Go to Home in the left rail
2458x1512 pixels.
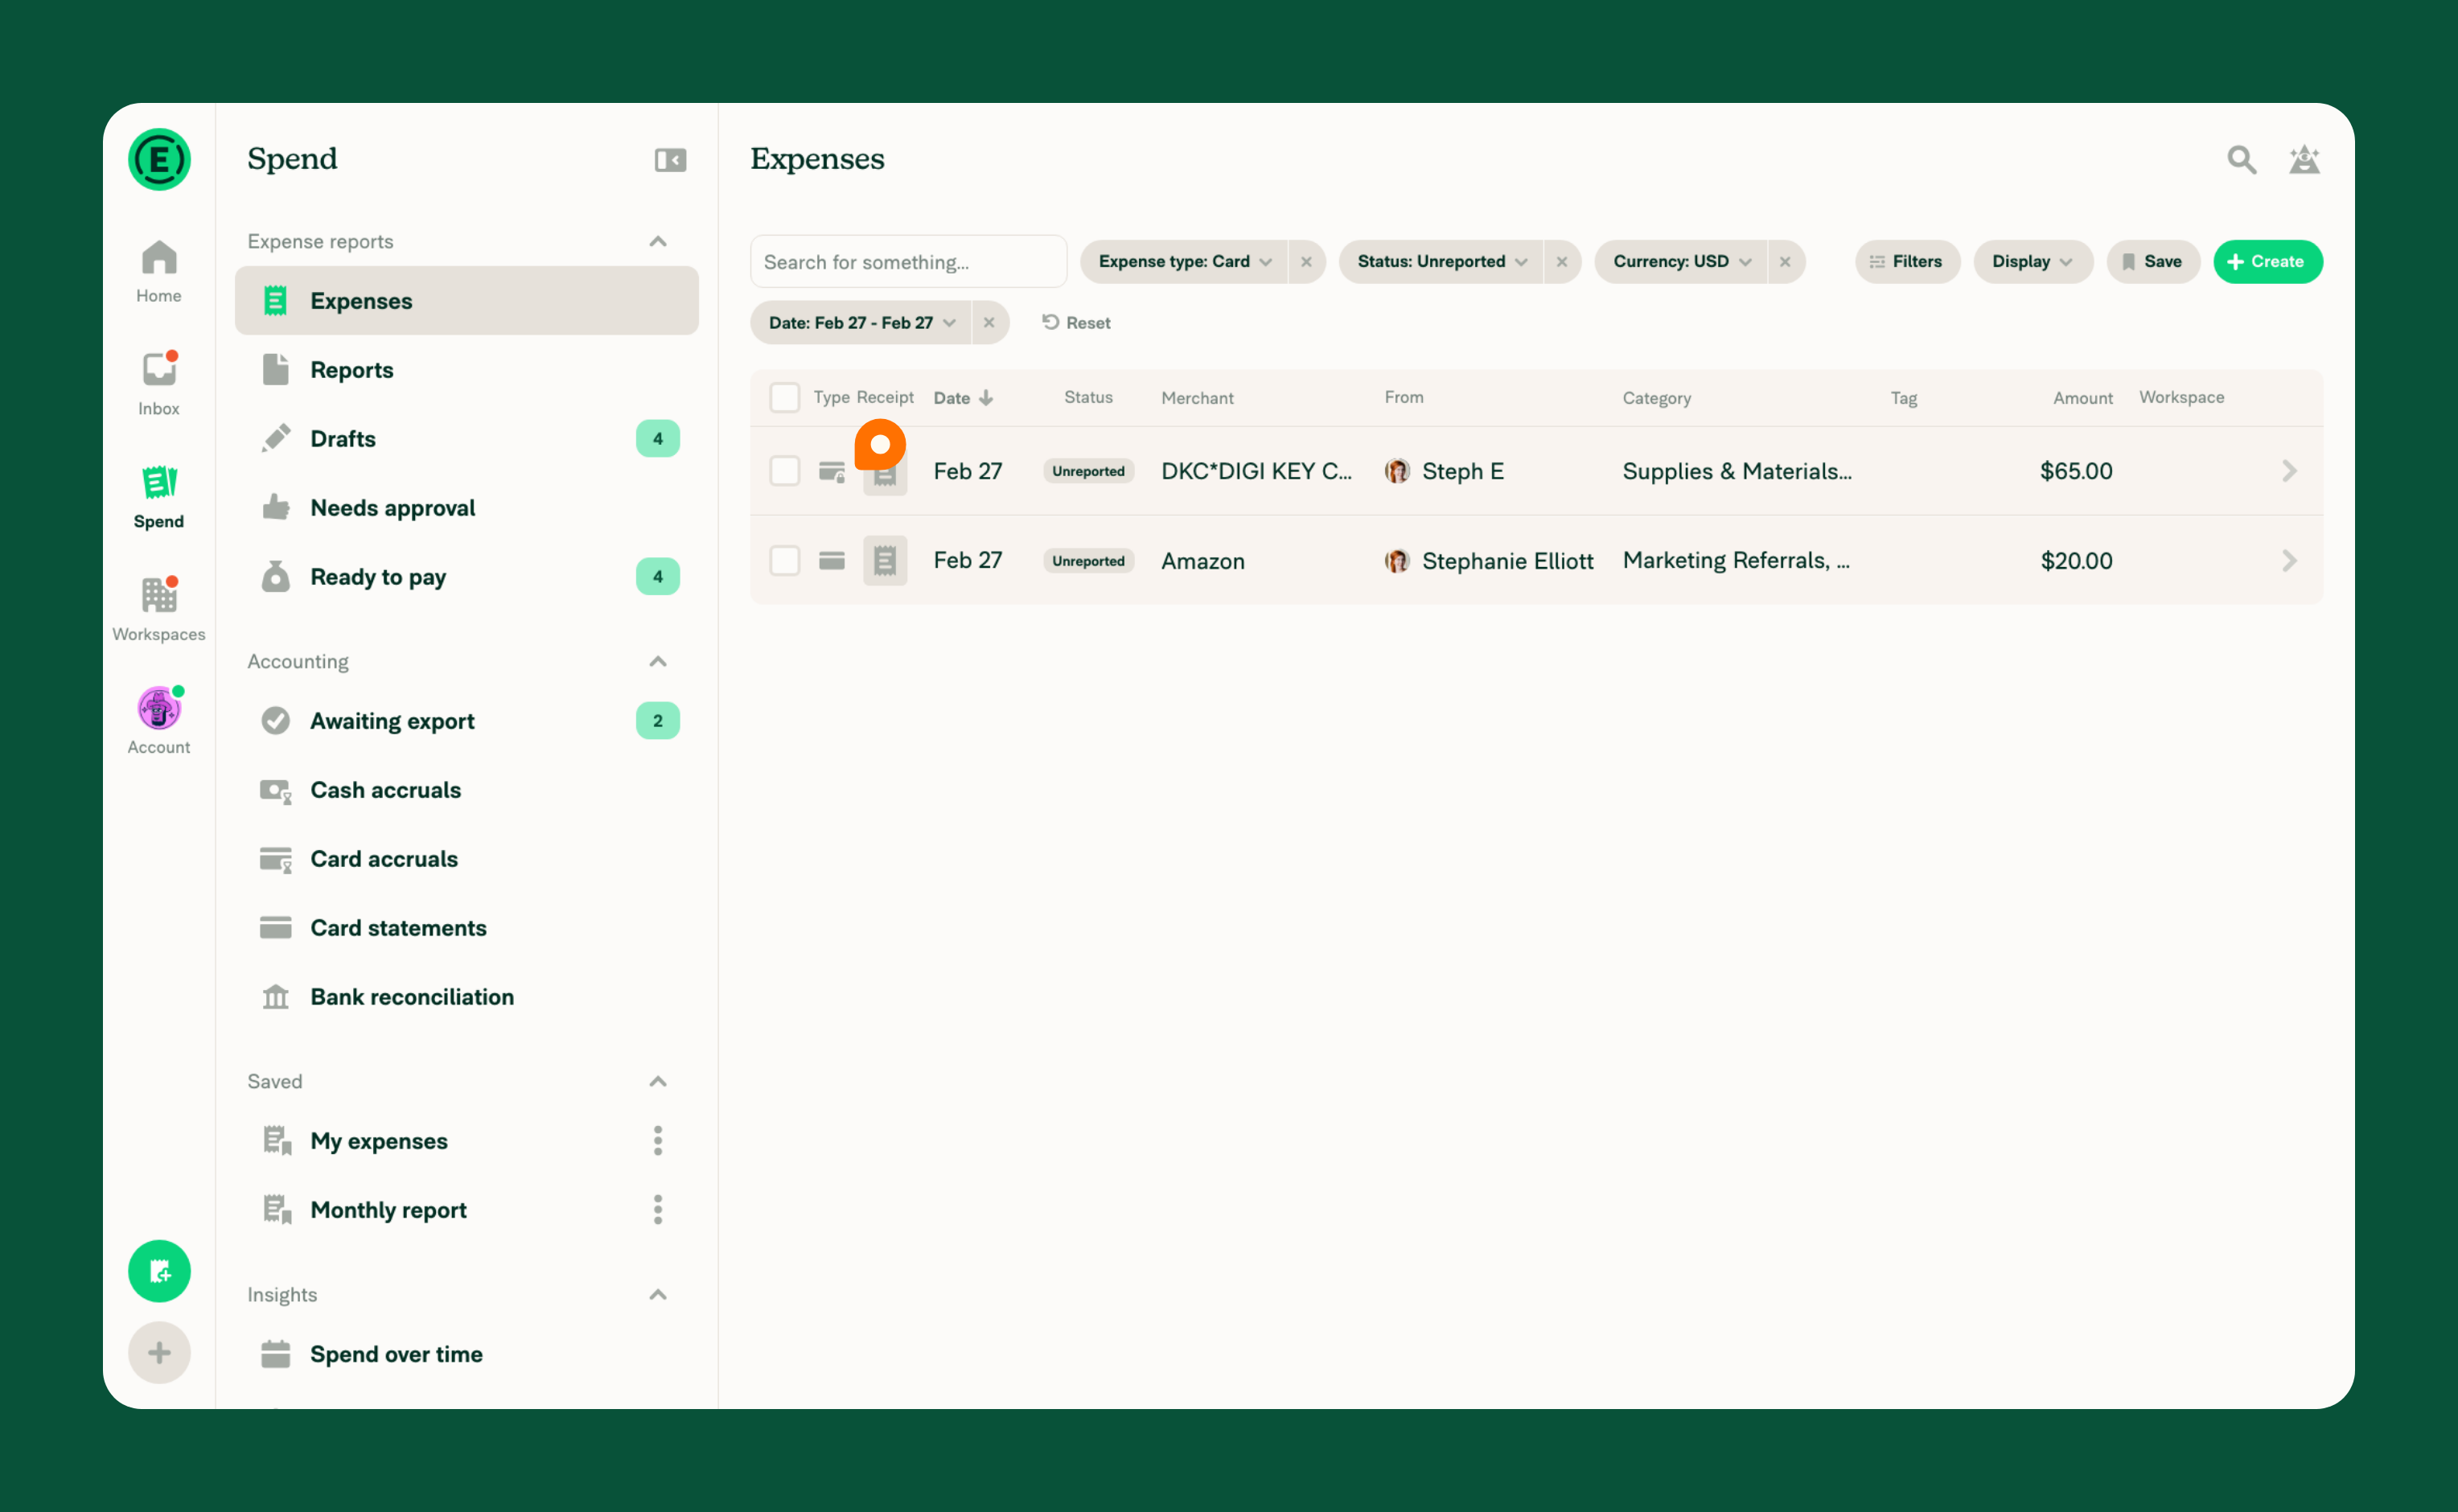(x=159, y=272)
